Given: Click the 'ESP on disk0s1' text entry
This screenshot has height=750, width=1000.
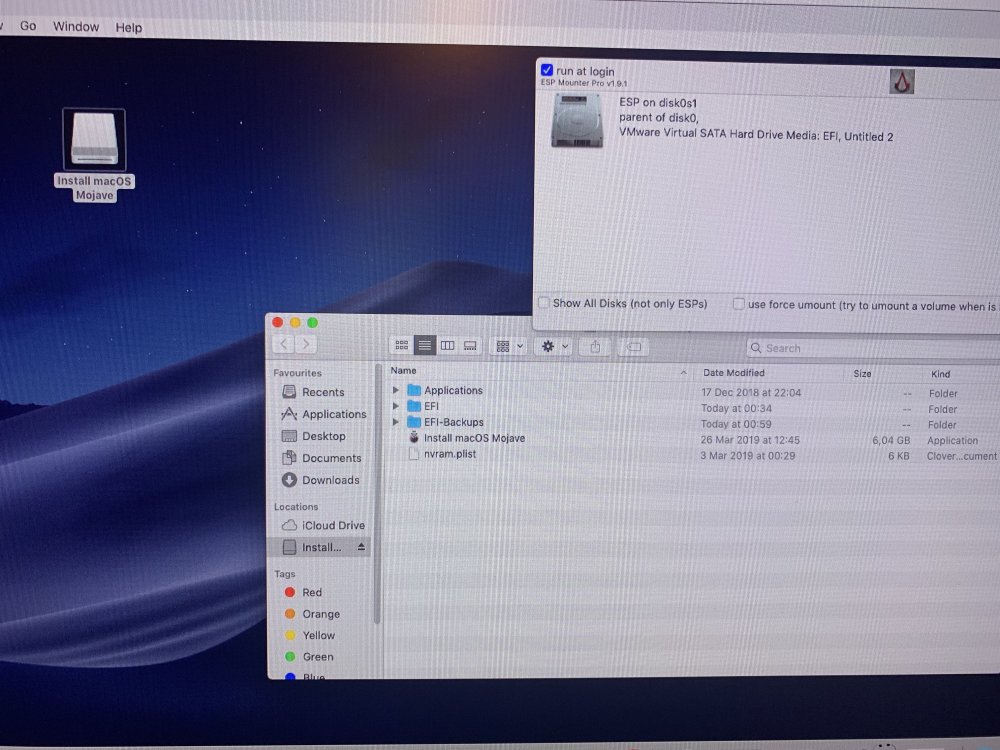Looking at the screenshot, I should pyautogui.click(x=658, y=103).
